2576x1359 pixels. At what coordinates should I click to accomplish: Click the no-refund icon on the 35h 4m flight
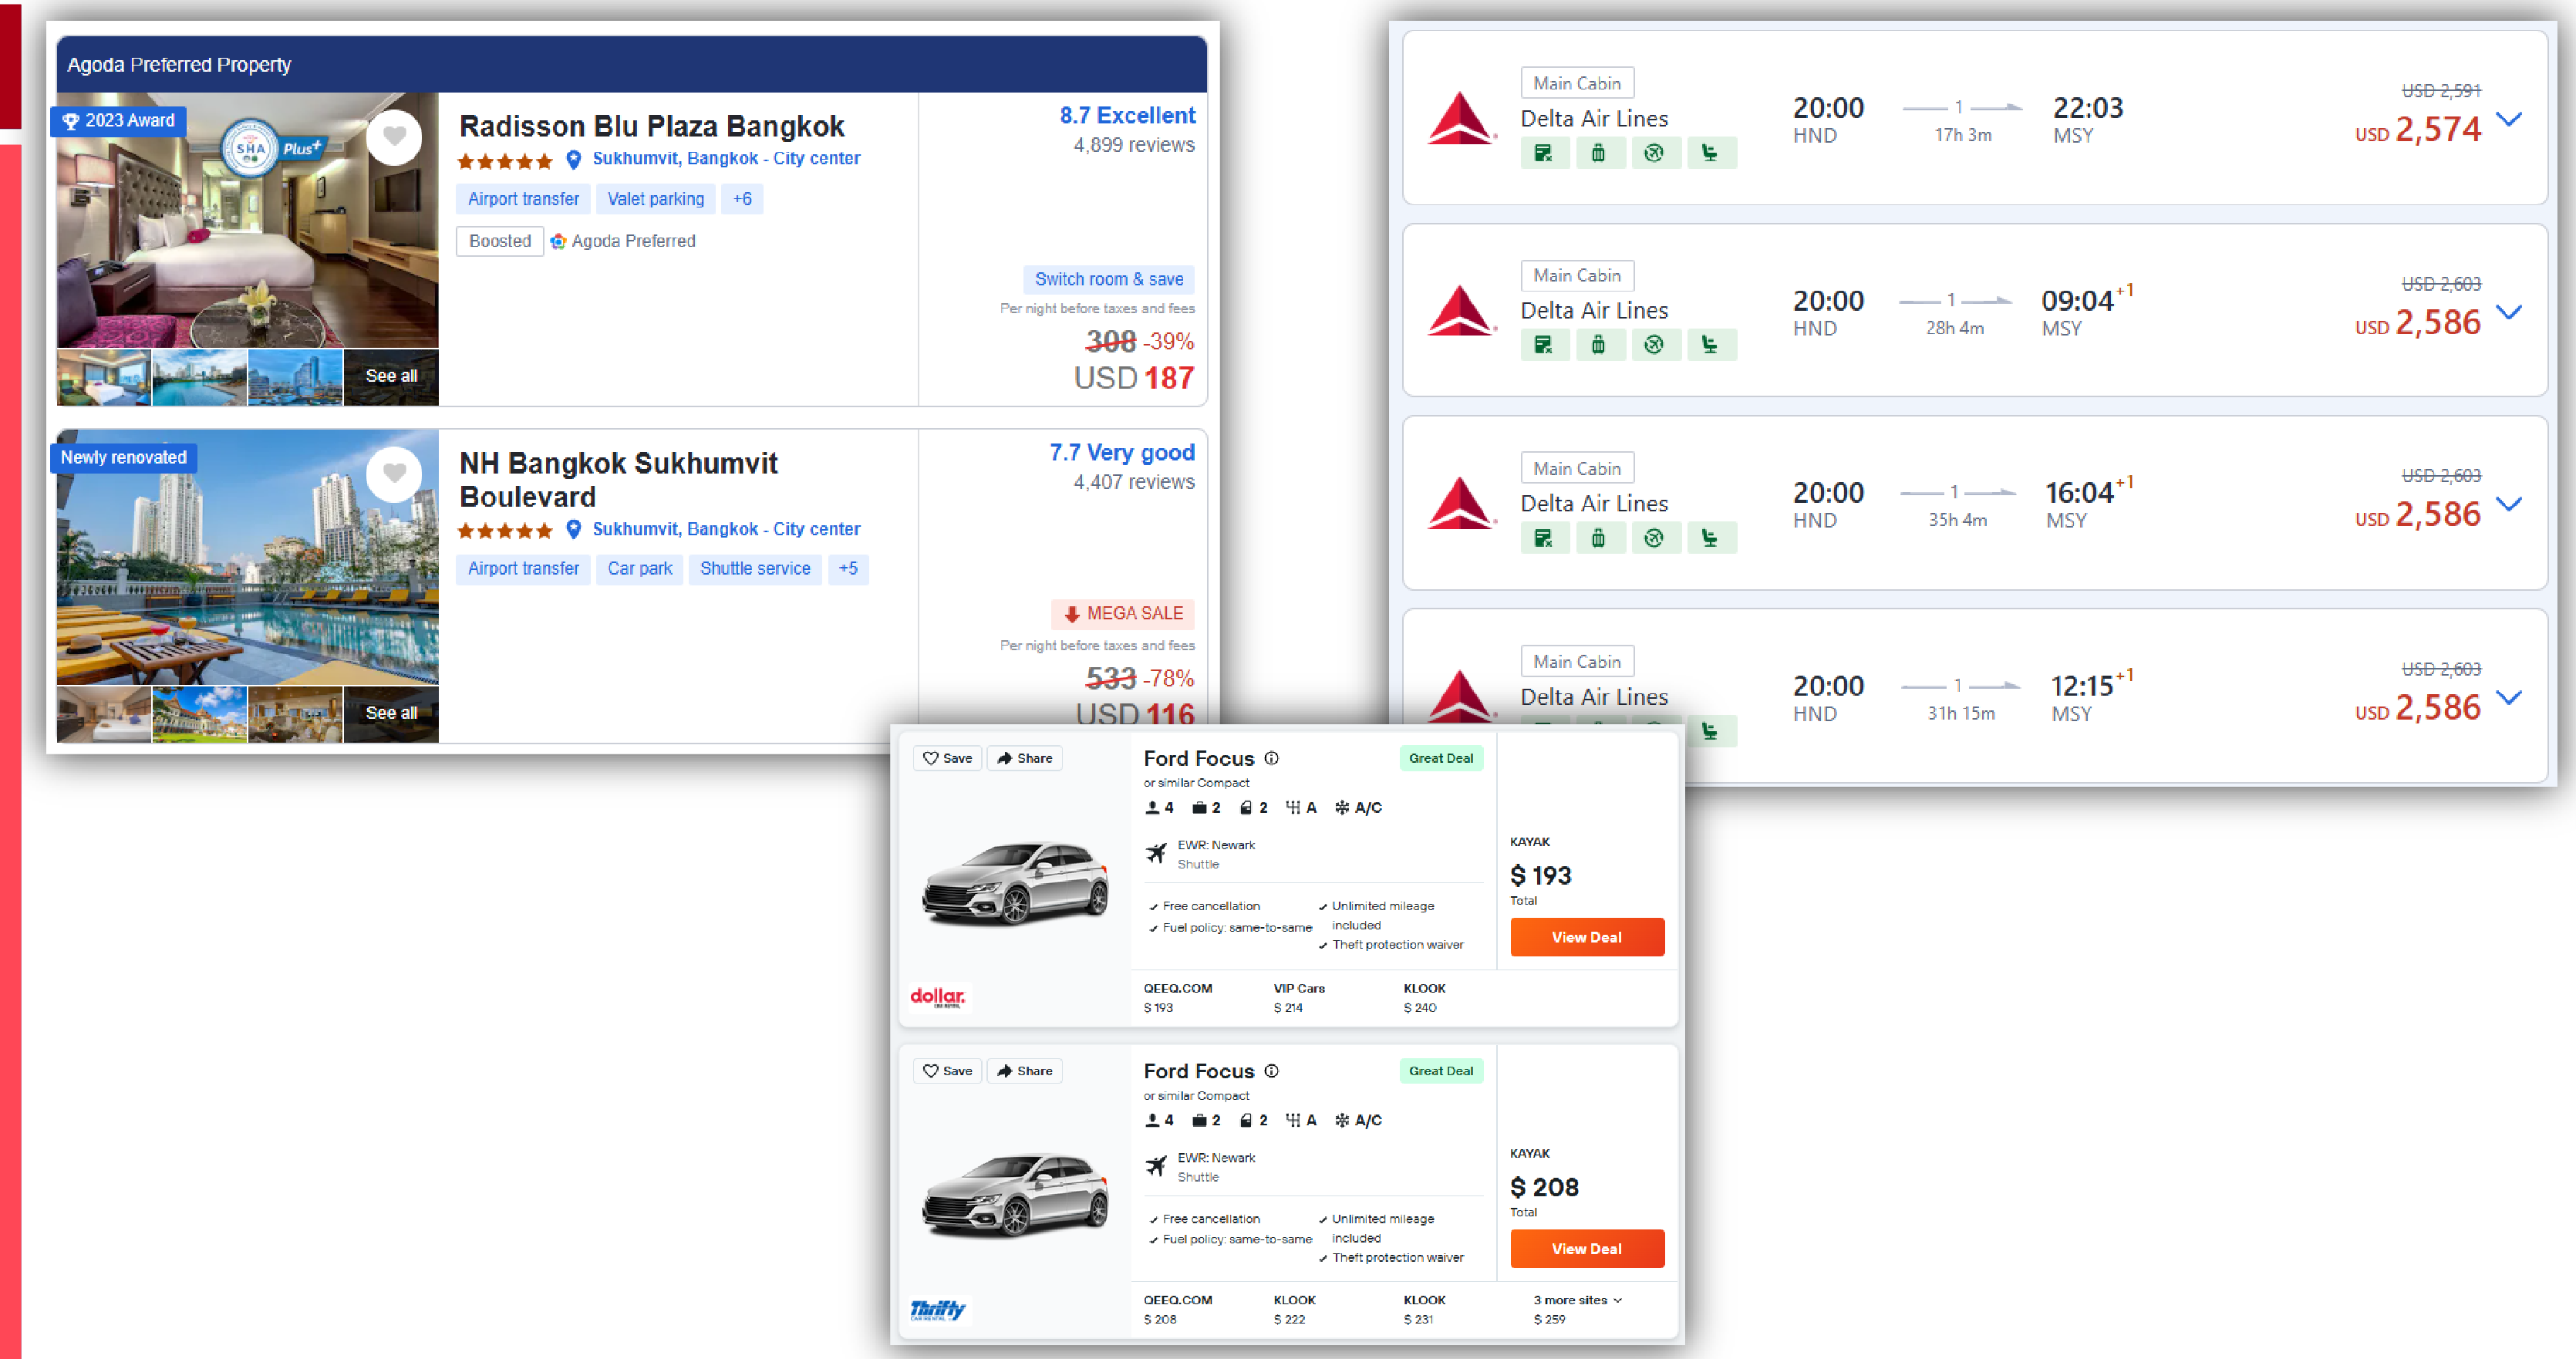click(x=1654, y=538)
